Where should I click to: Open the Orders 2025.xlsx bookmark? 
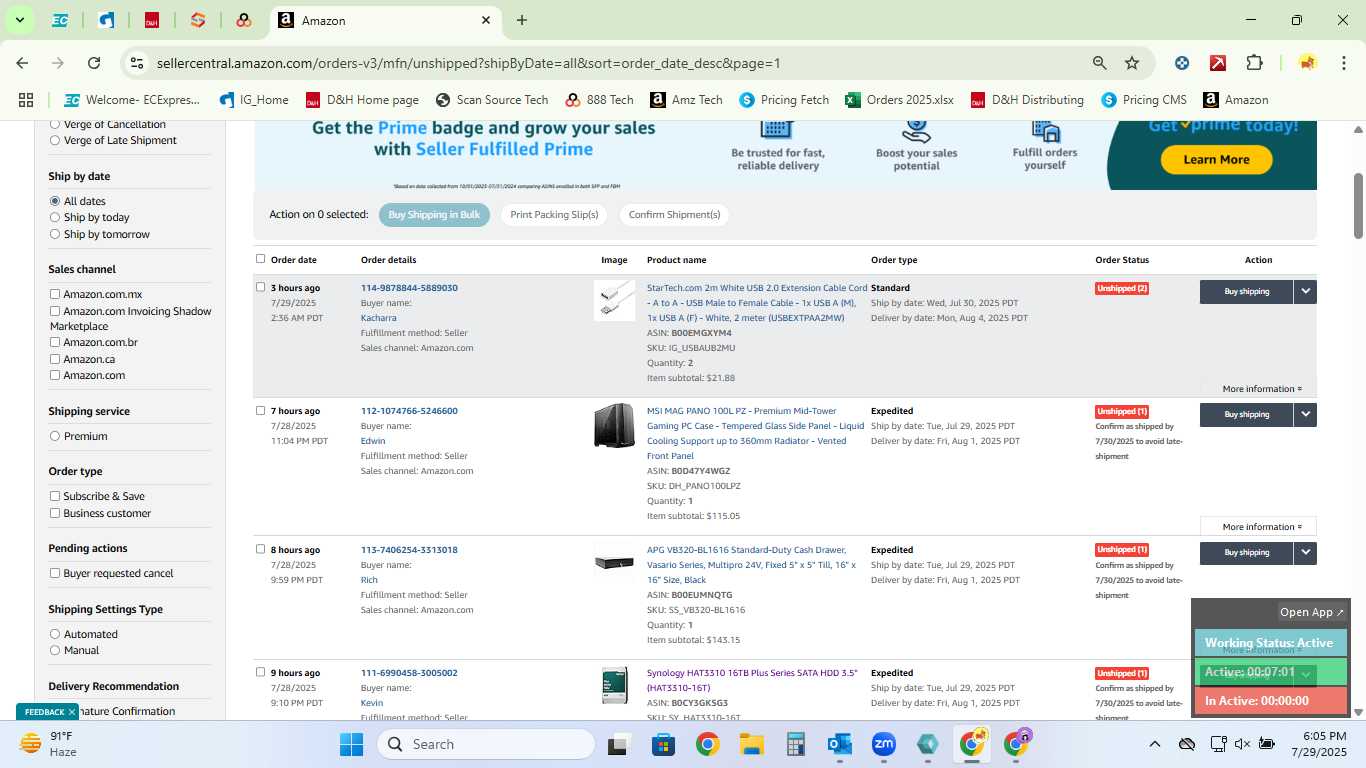899,100
